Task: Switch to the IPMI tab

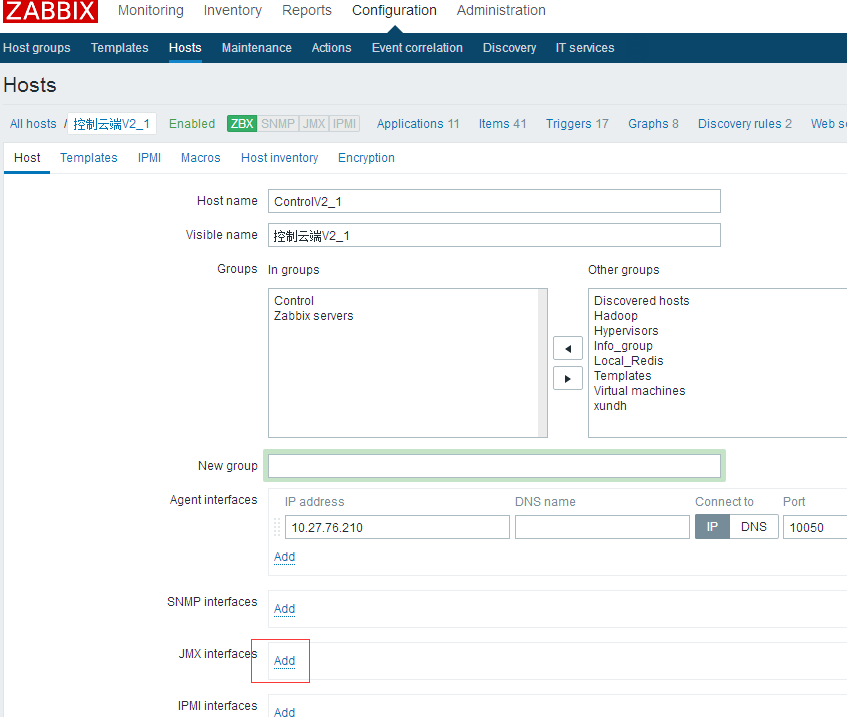Action: click(149, 158)
